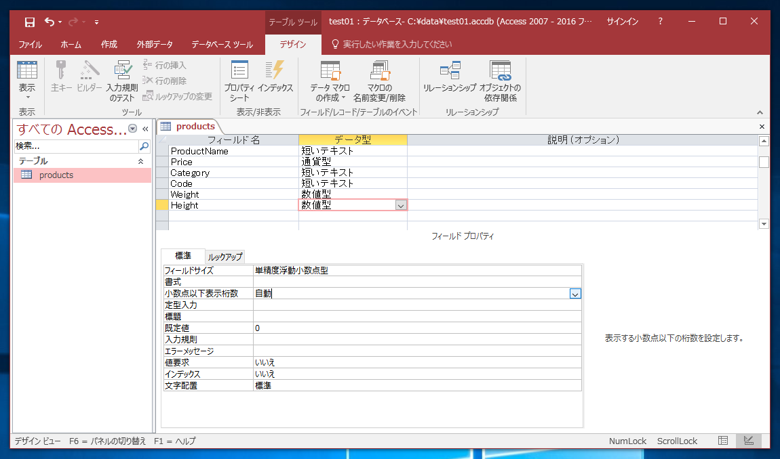
Task: Open the プロパティシート property sheet
Action: point(239,81)
